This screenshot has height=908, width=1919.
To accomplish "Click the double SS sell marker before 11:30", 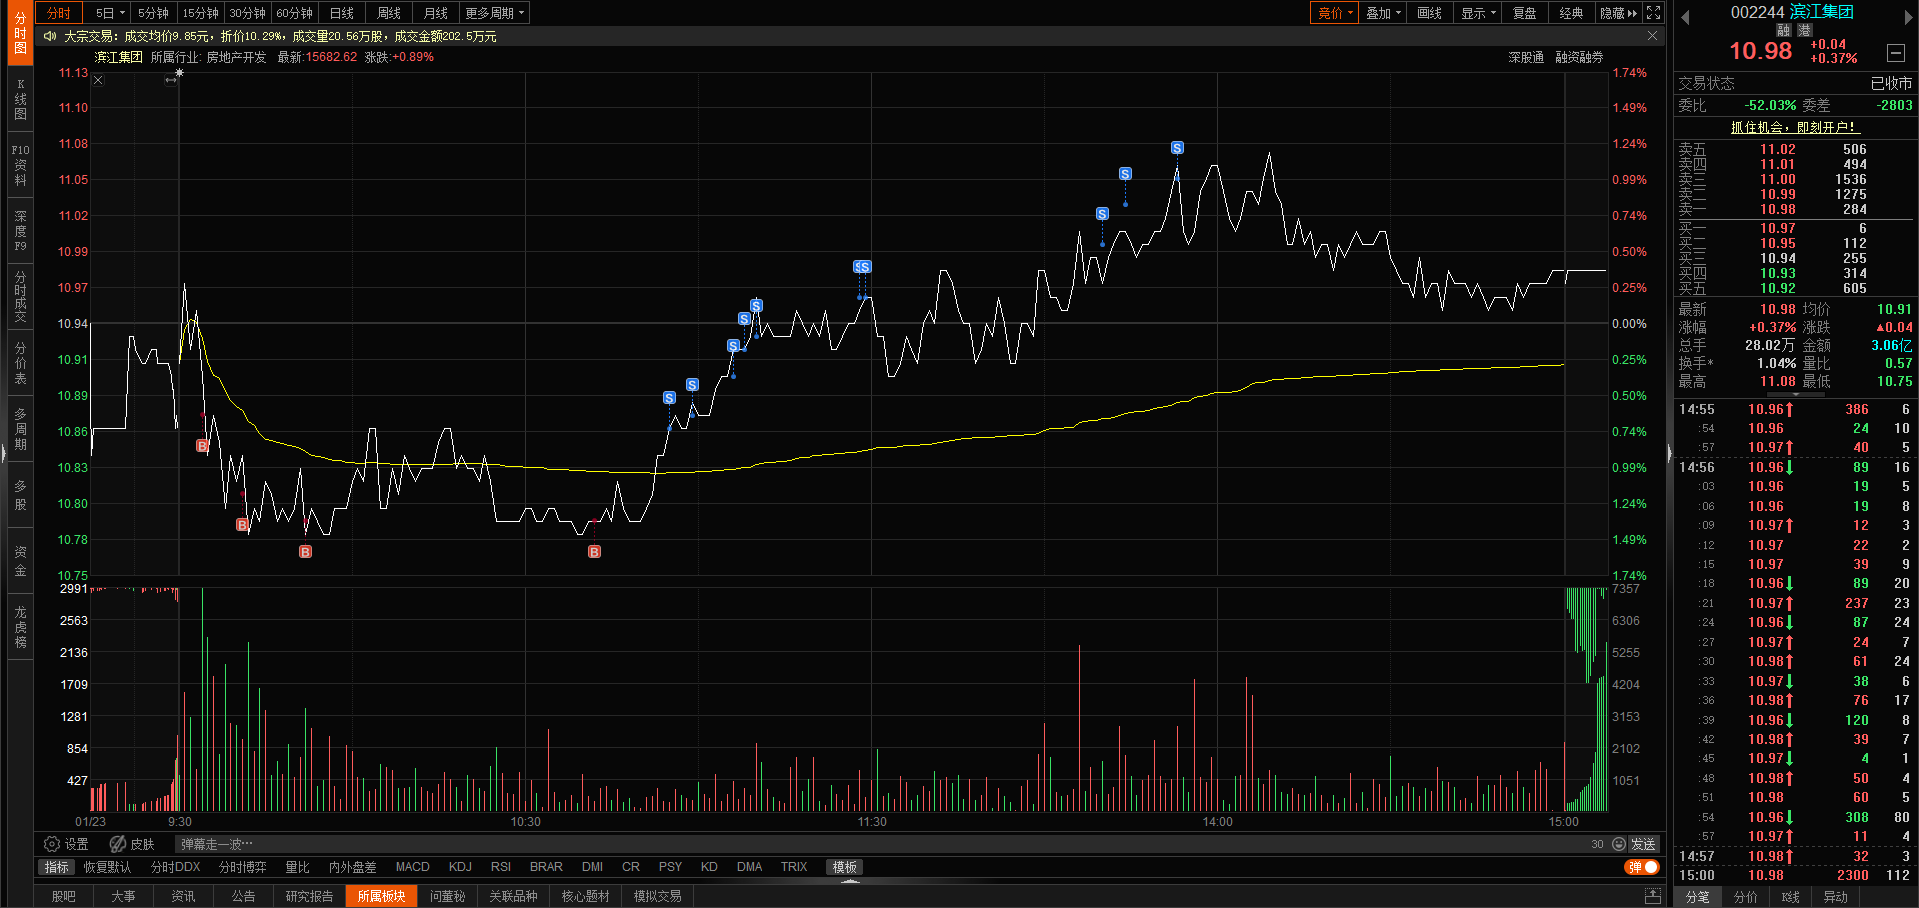I will coord(862,267).
